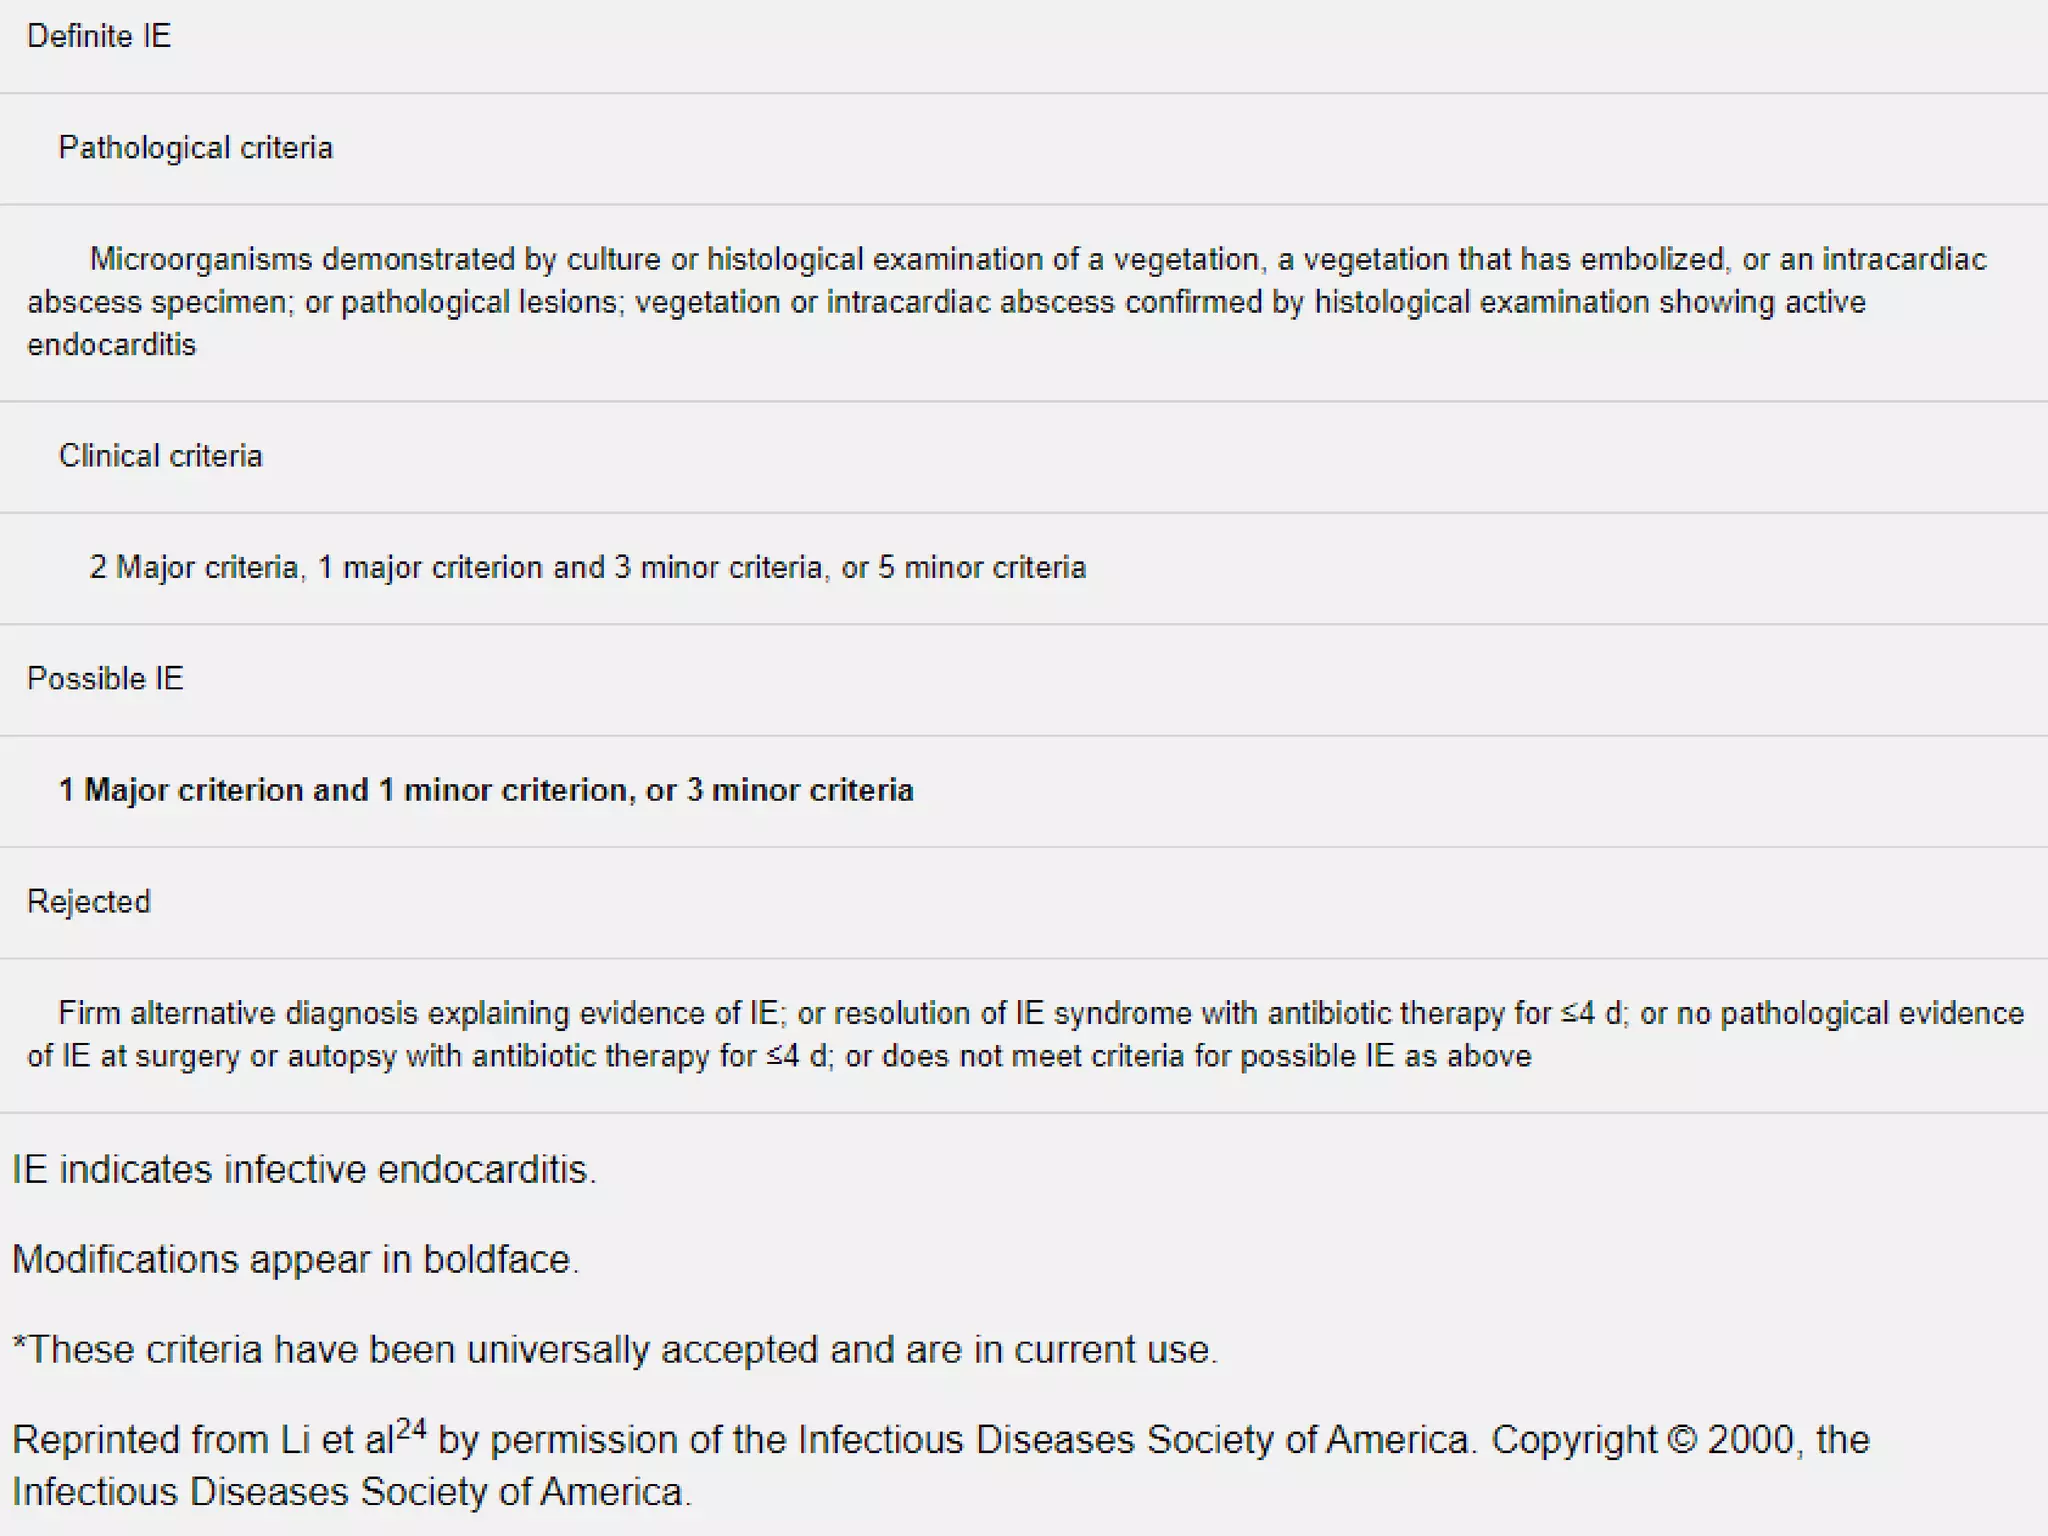
Task: Select the 'Clinical criteria' subheading
Action: click(161, 456)
